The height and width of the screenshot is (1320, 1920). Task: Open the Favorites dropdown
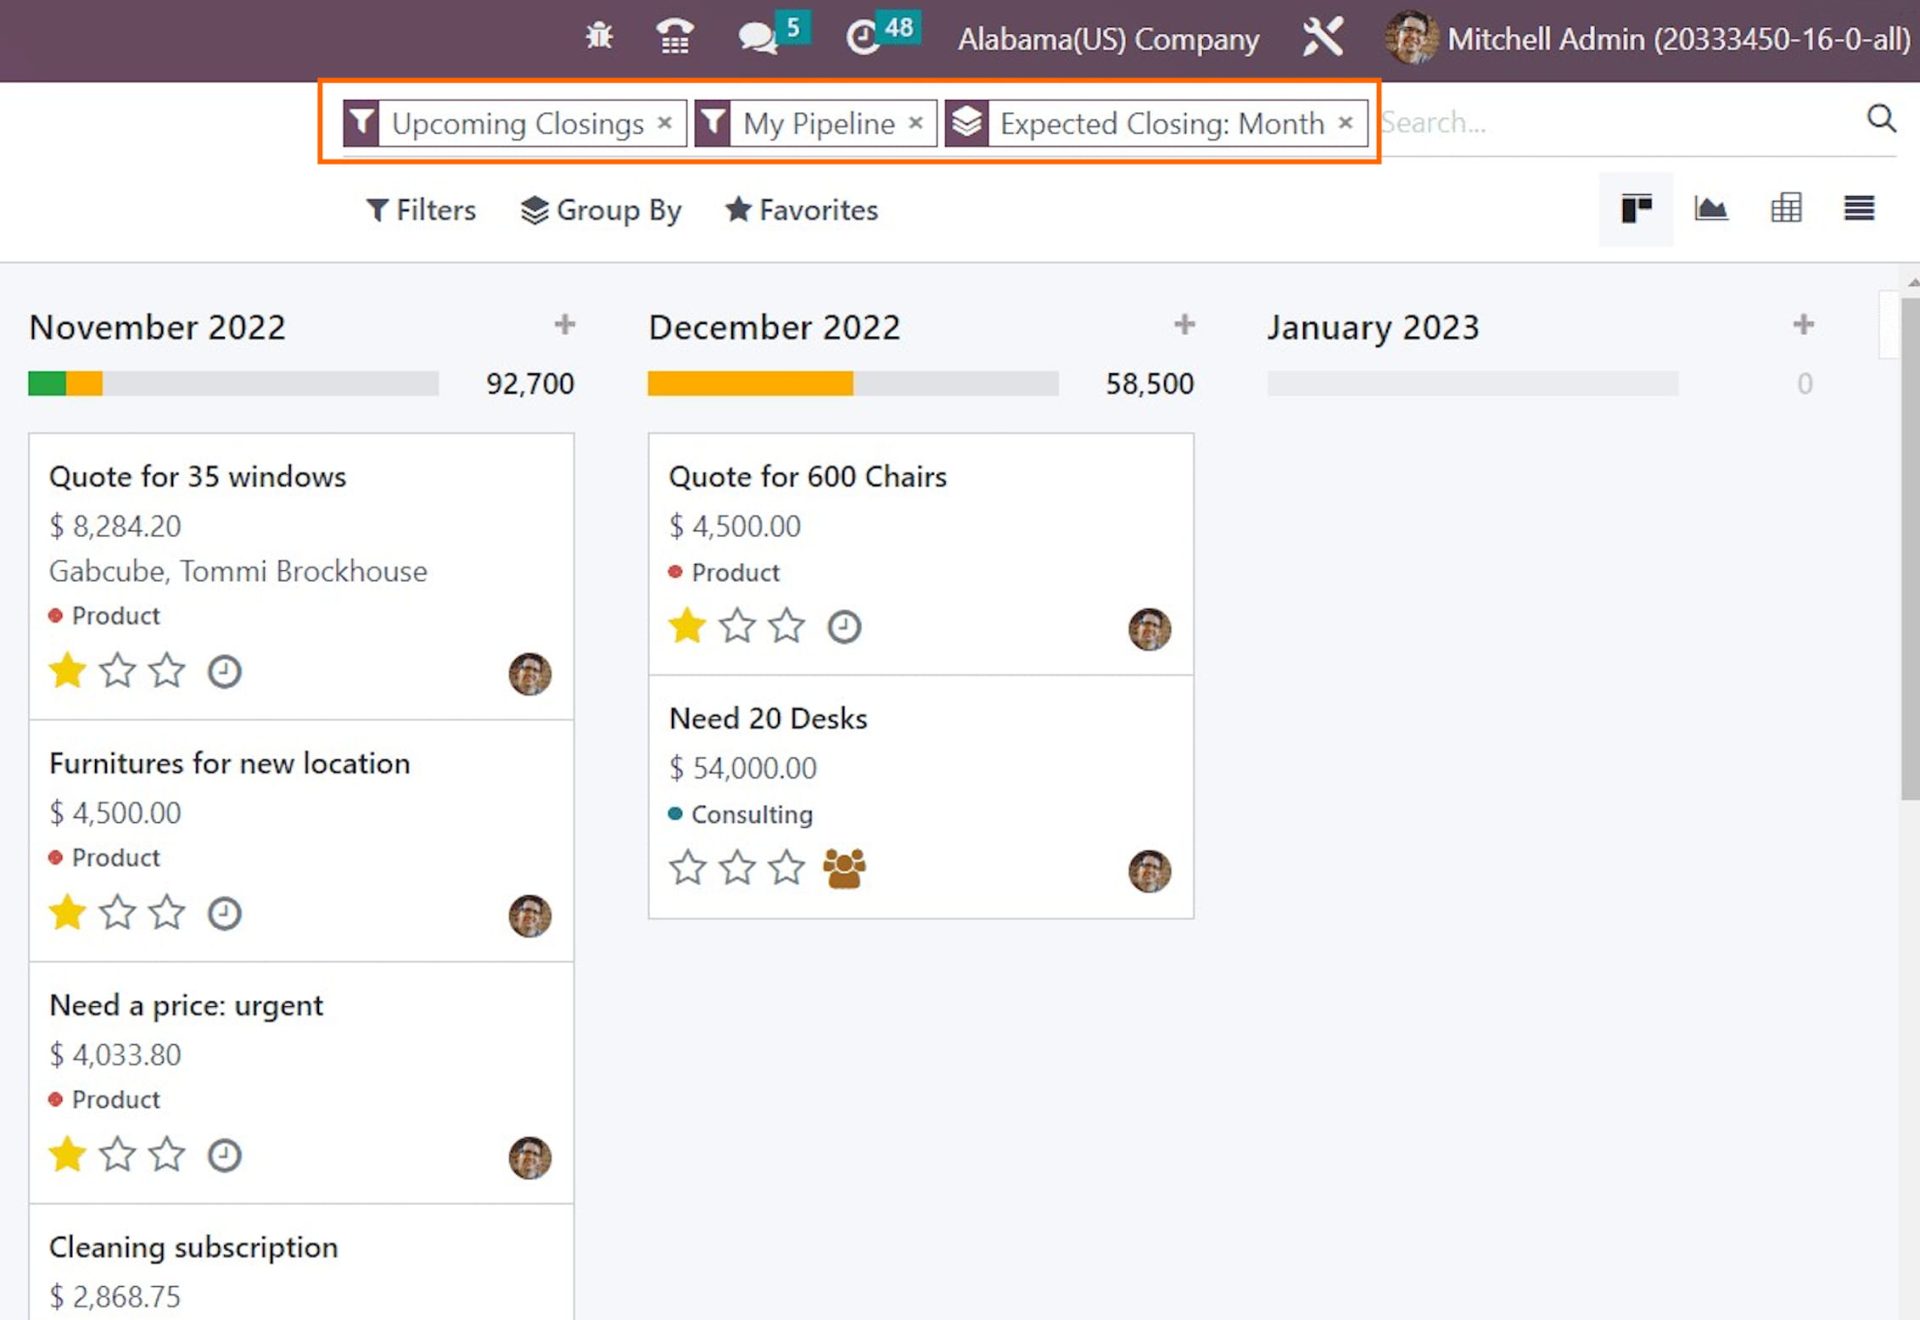(x=801, y=210)
